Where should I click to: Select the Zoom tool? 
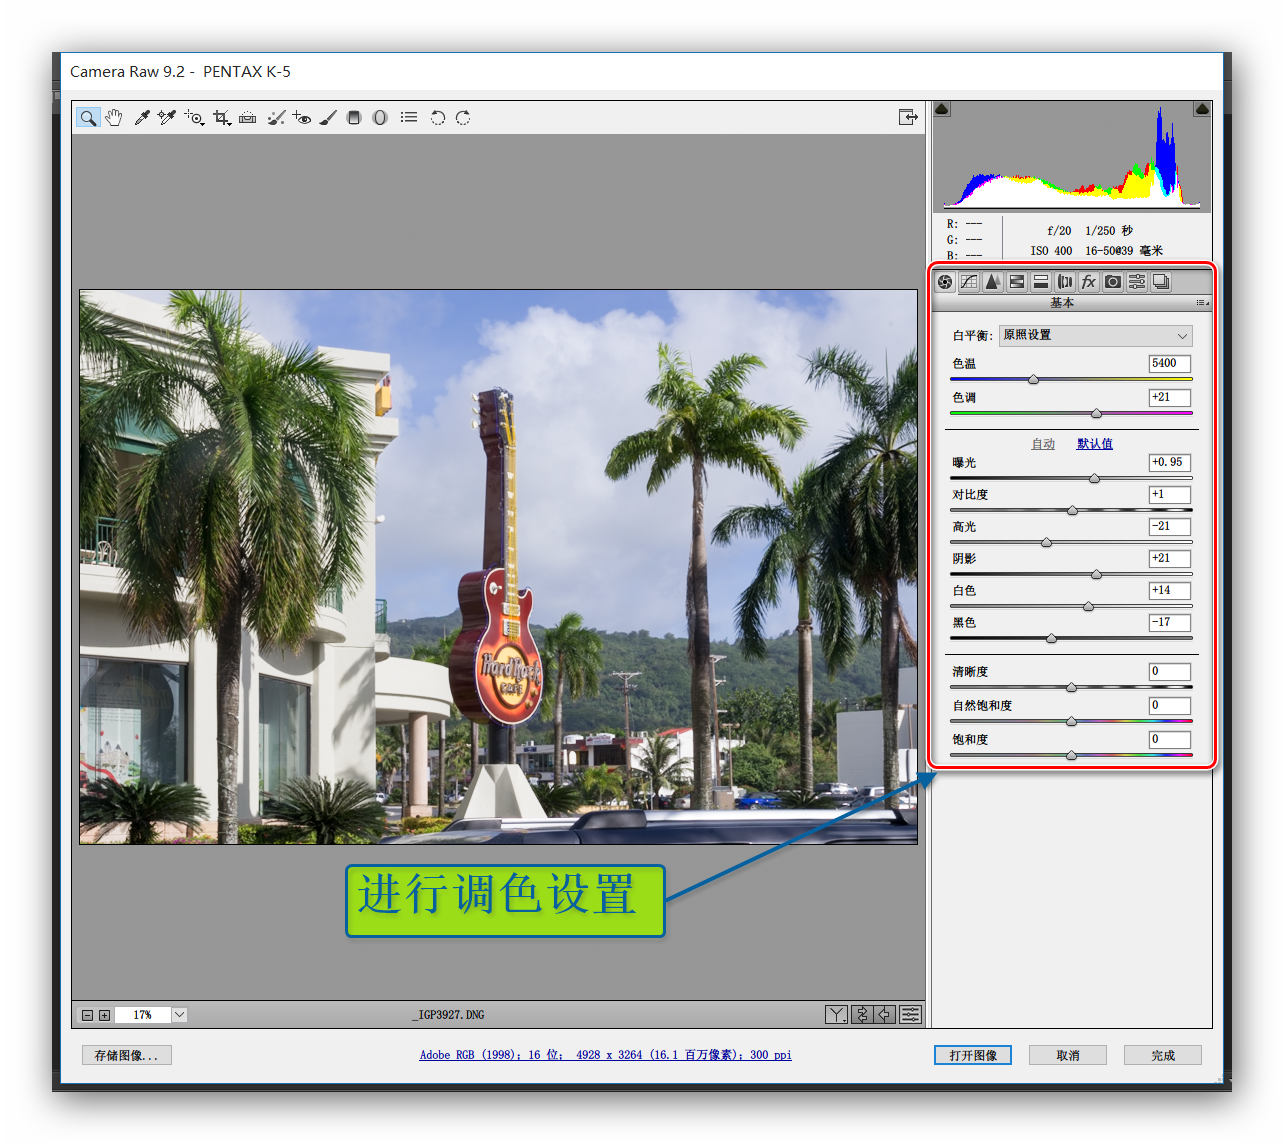click(88, 117)
